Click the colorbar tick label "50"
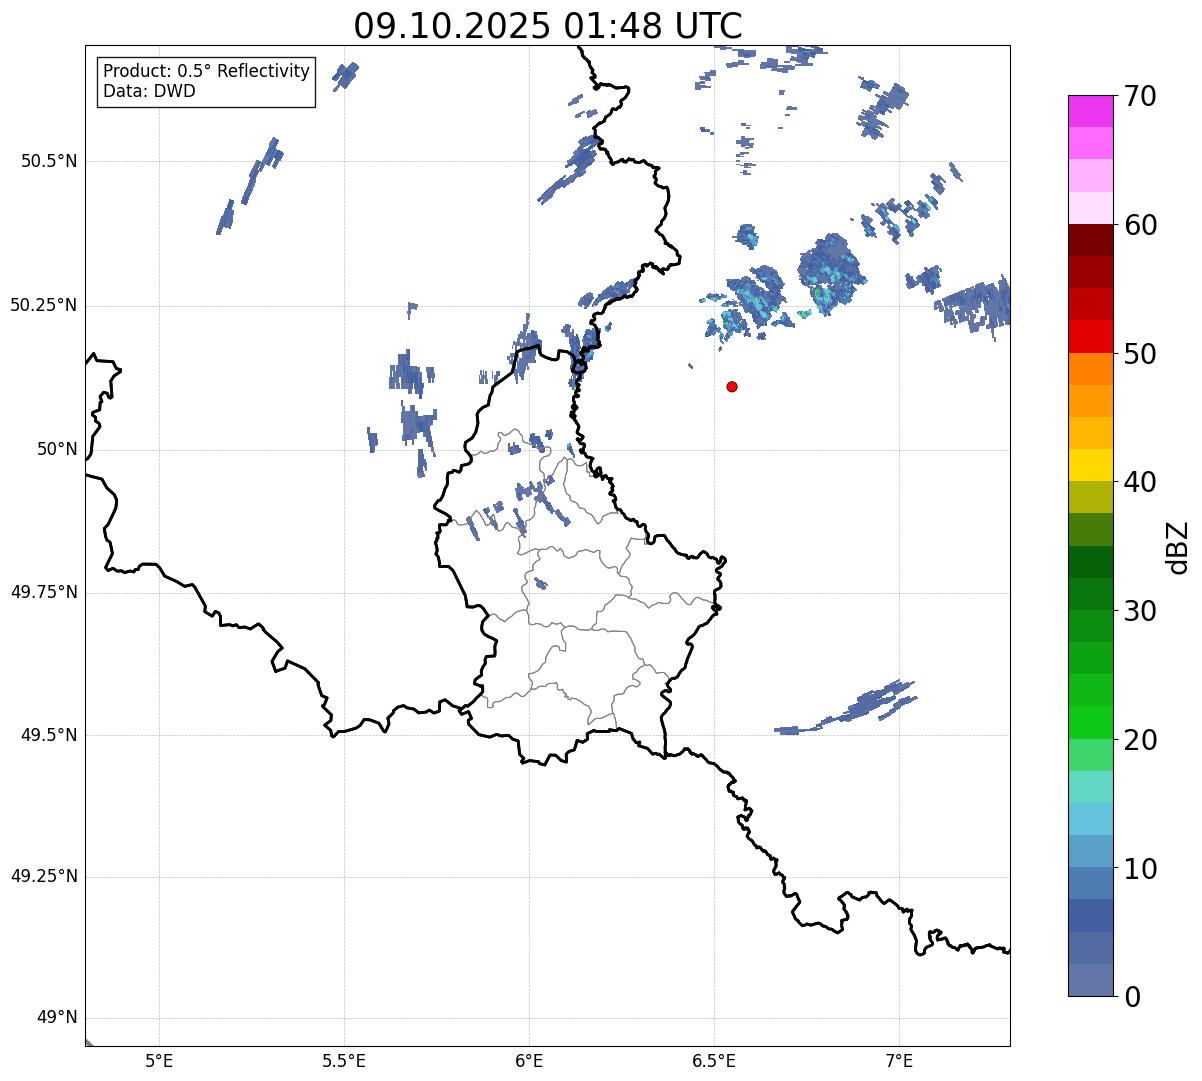The image size is (1202, 1081). [x=1141, y=354]
